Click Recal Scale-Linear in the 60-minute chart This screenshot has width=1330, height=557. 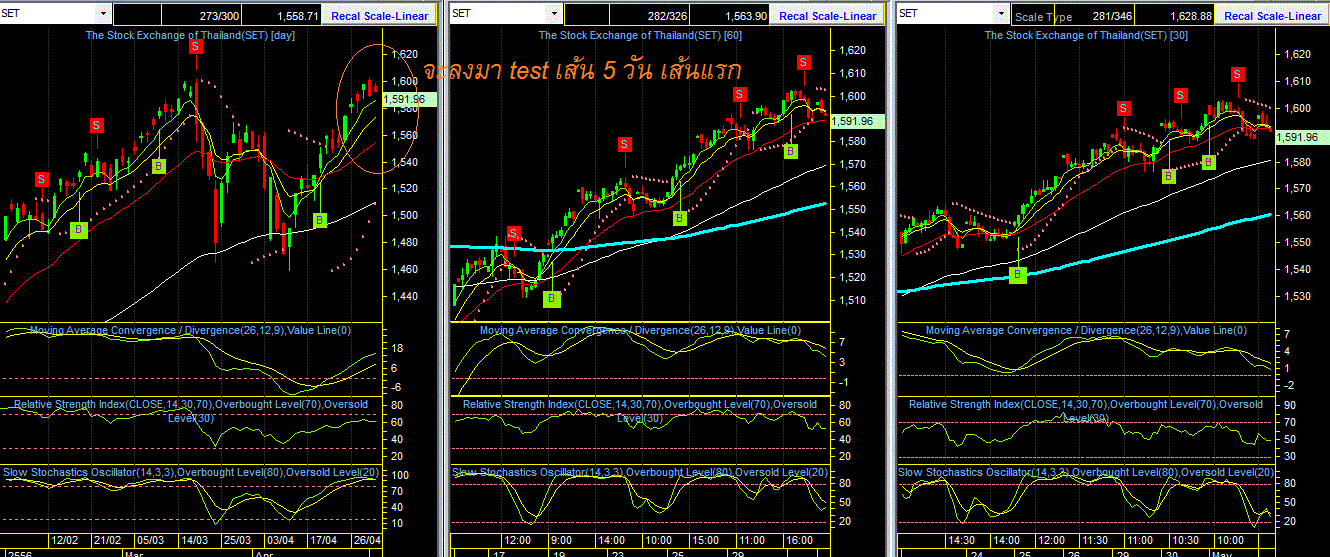click(x=827, y=15)
